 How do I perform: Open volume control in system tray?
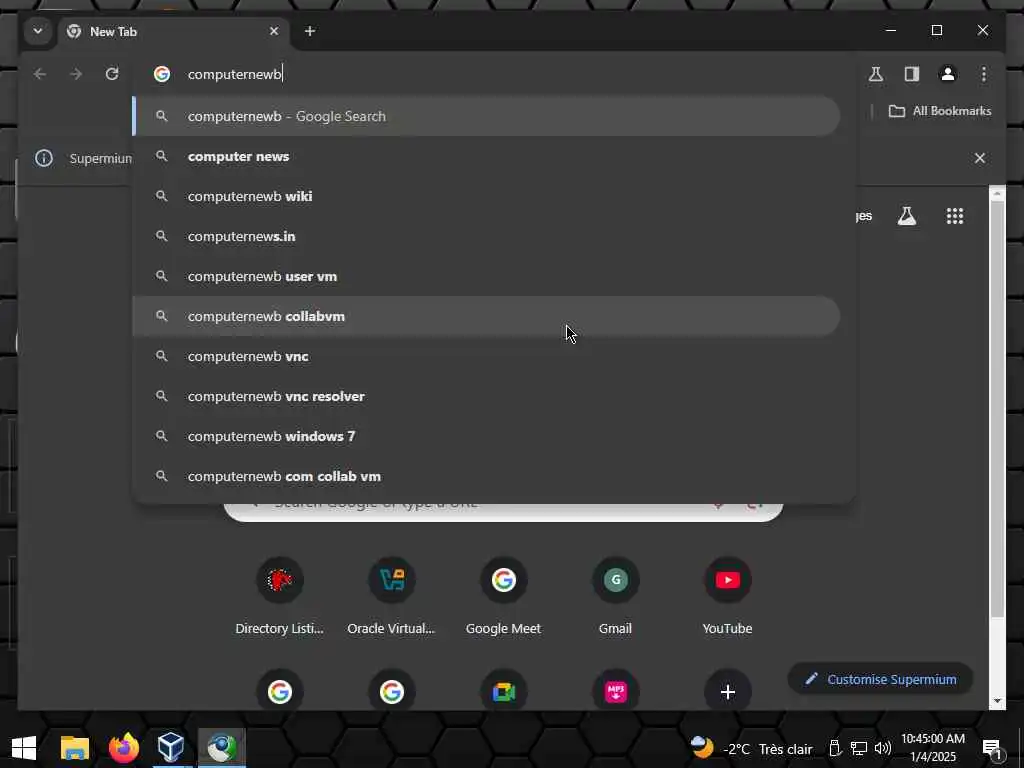(882, 748)
